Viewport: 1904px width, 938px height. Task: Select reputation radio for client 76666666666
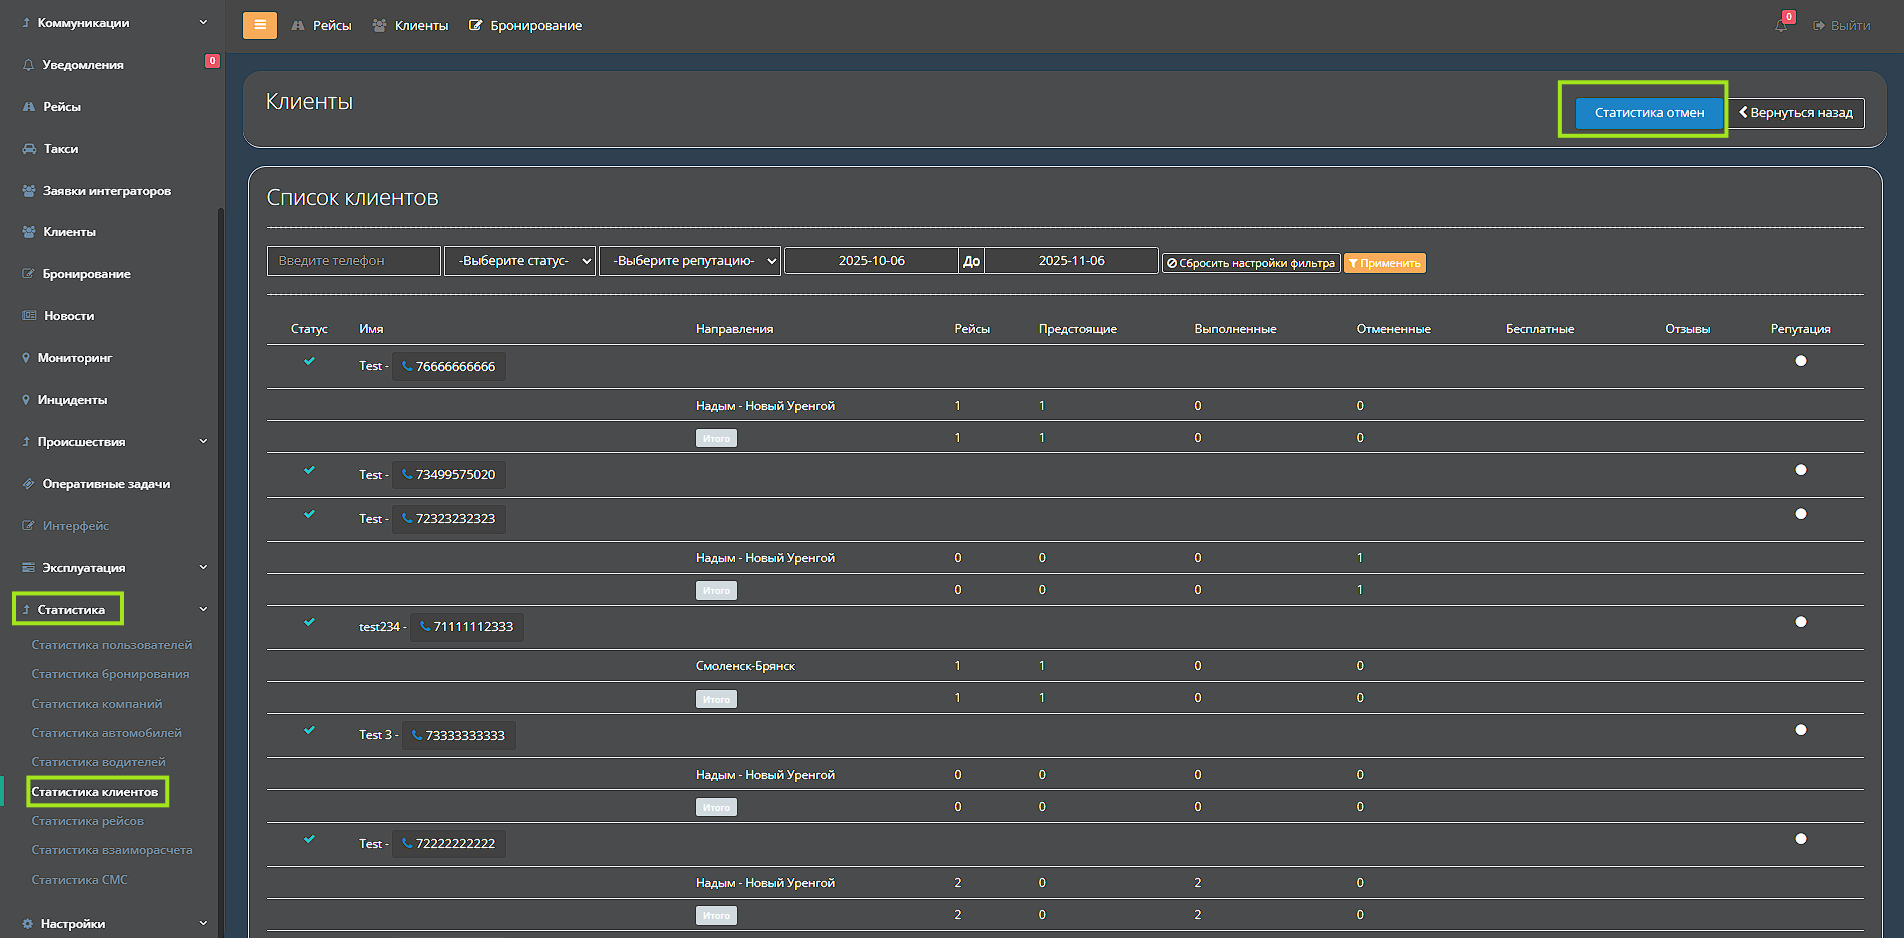tap(1800, 361)
